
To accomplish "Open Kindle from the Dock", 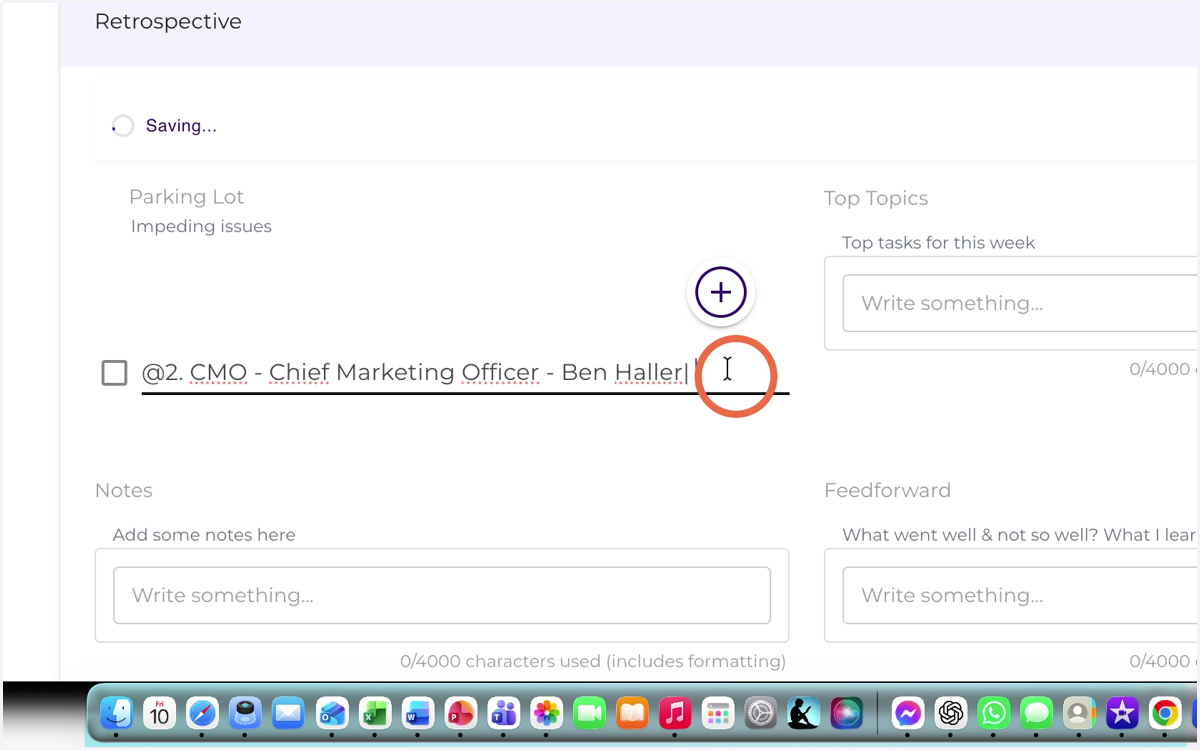I will click(x=804, y=712).
